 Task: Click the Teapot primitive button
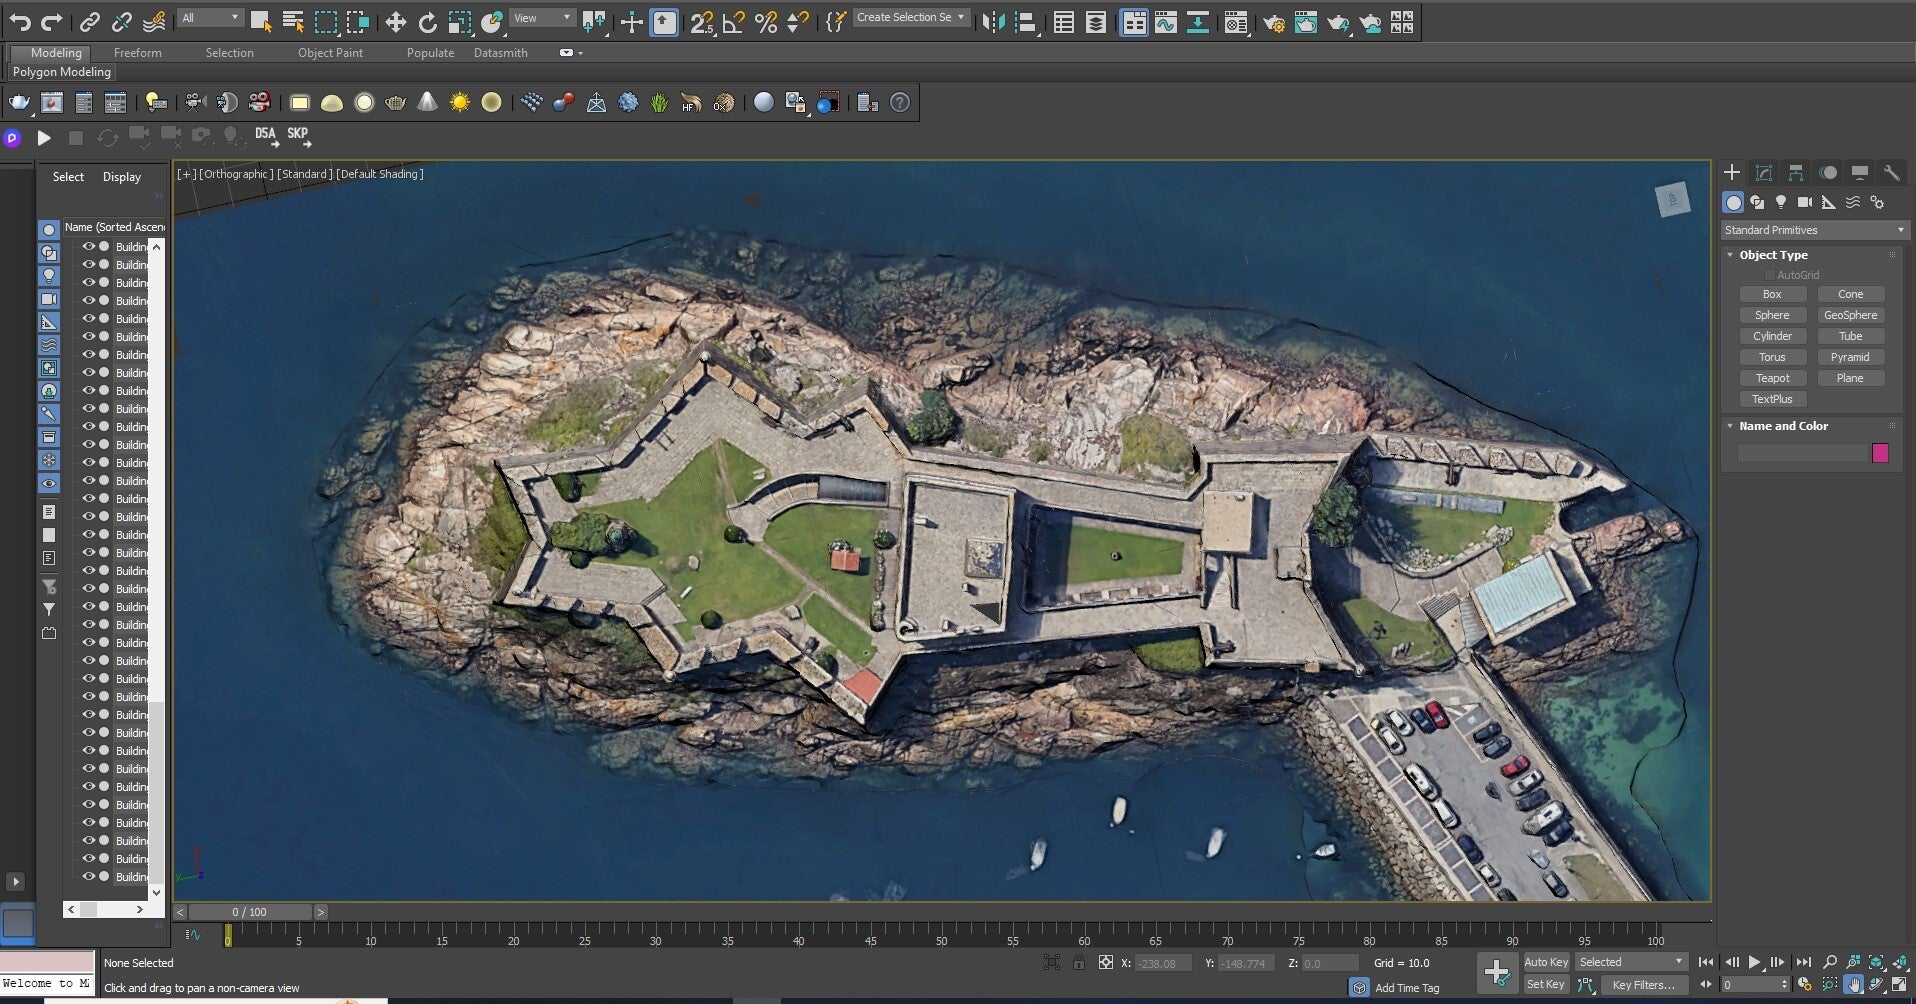1772,378
